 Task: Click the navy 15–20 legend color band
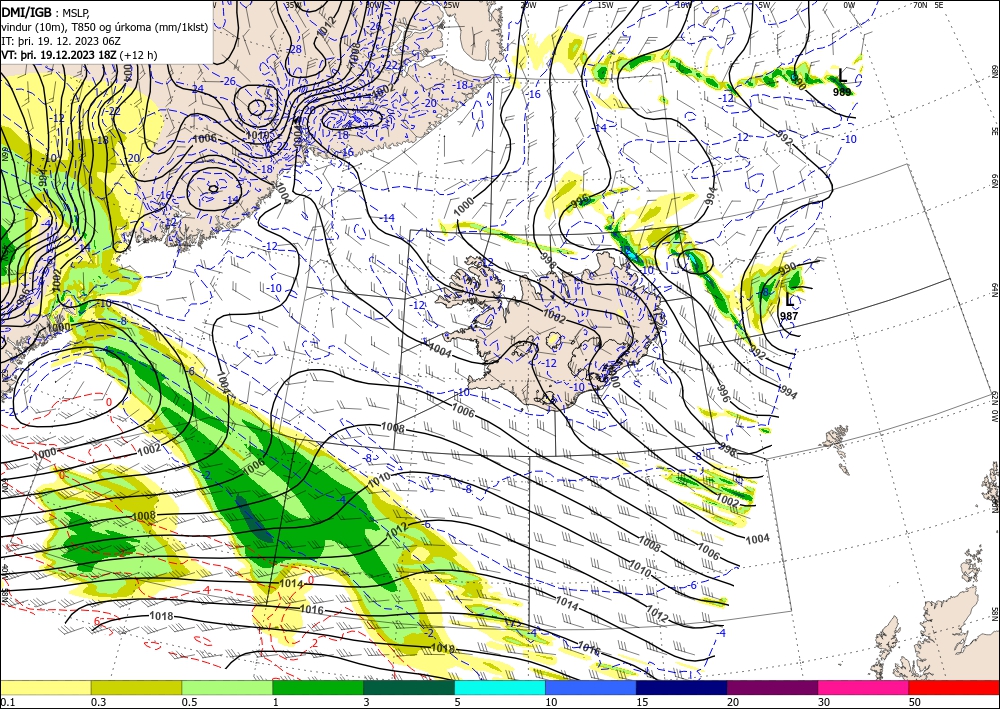[x=682, y=687]
